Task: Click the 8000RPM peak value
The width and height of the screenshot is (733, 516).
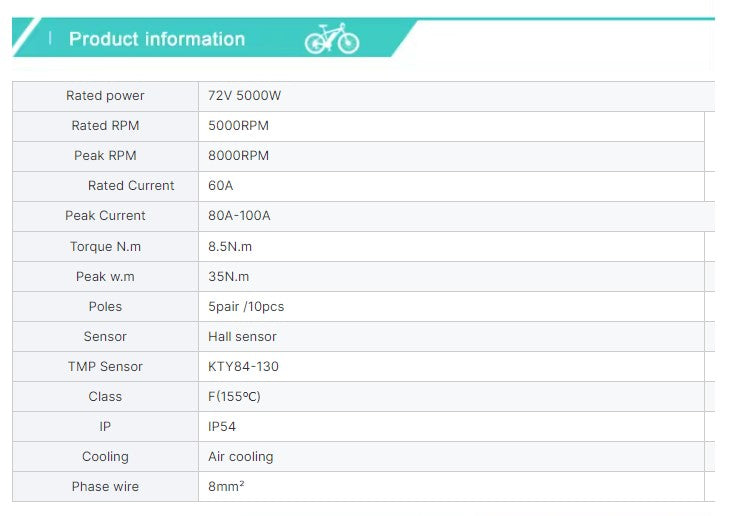Action: [238, 156]
